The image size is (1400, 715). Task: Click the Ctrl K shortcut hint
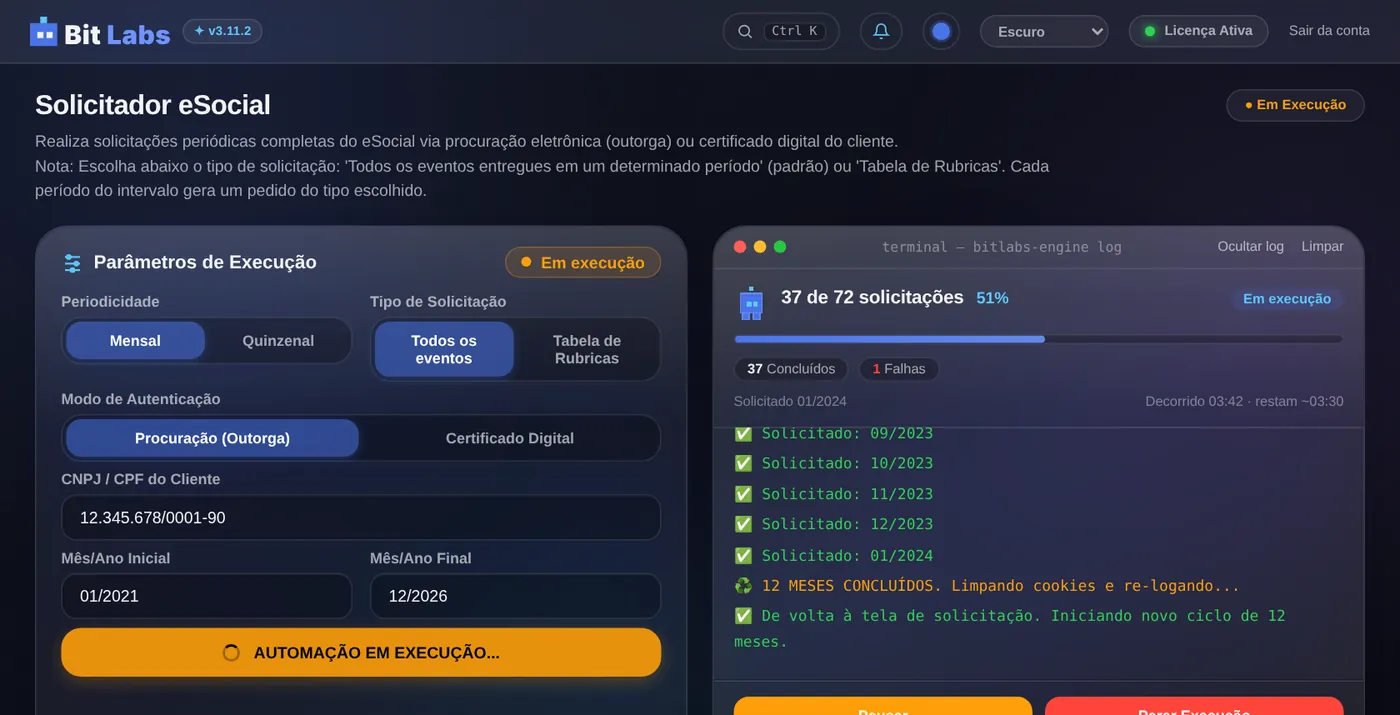pos(795,31)
